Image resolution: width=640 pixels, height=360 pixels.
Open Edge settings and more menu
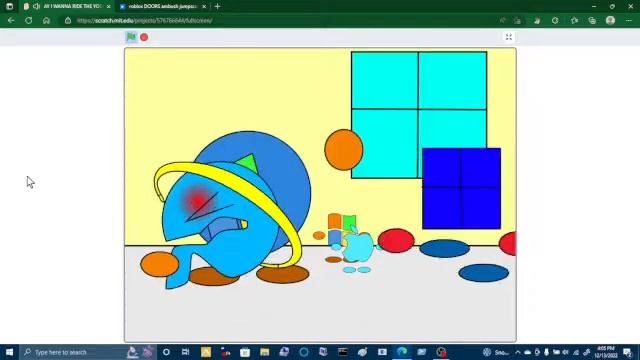coord(629,20)
